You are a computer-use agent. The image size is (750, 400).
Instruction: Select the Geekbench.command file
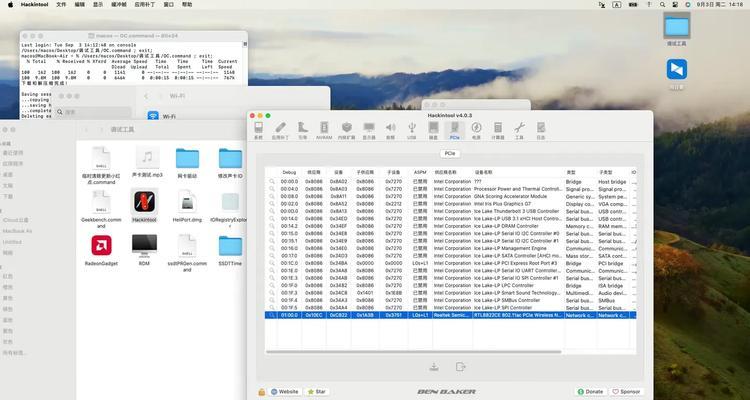(101, 201)
